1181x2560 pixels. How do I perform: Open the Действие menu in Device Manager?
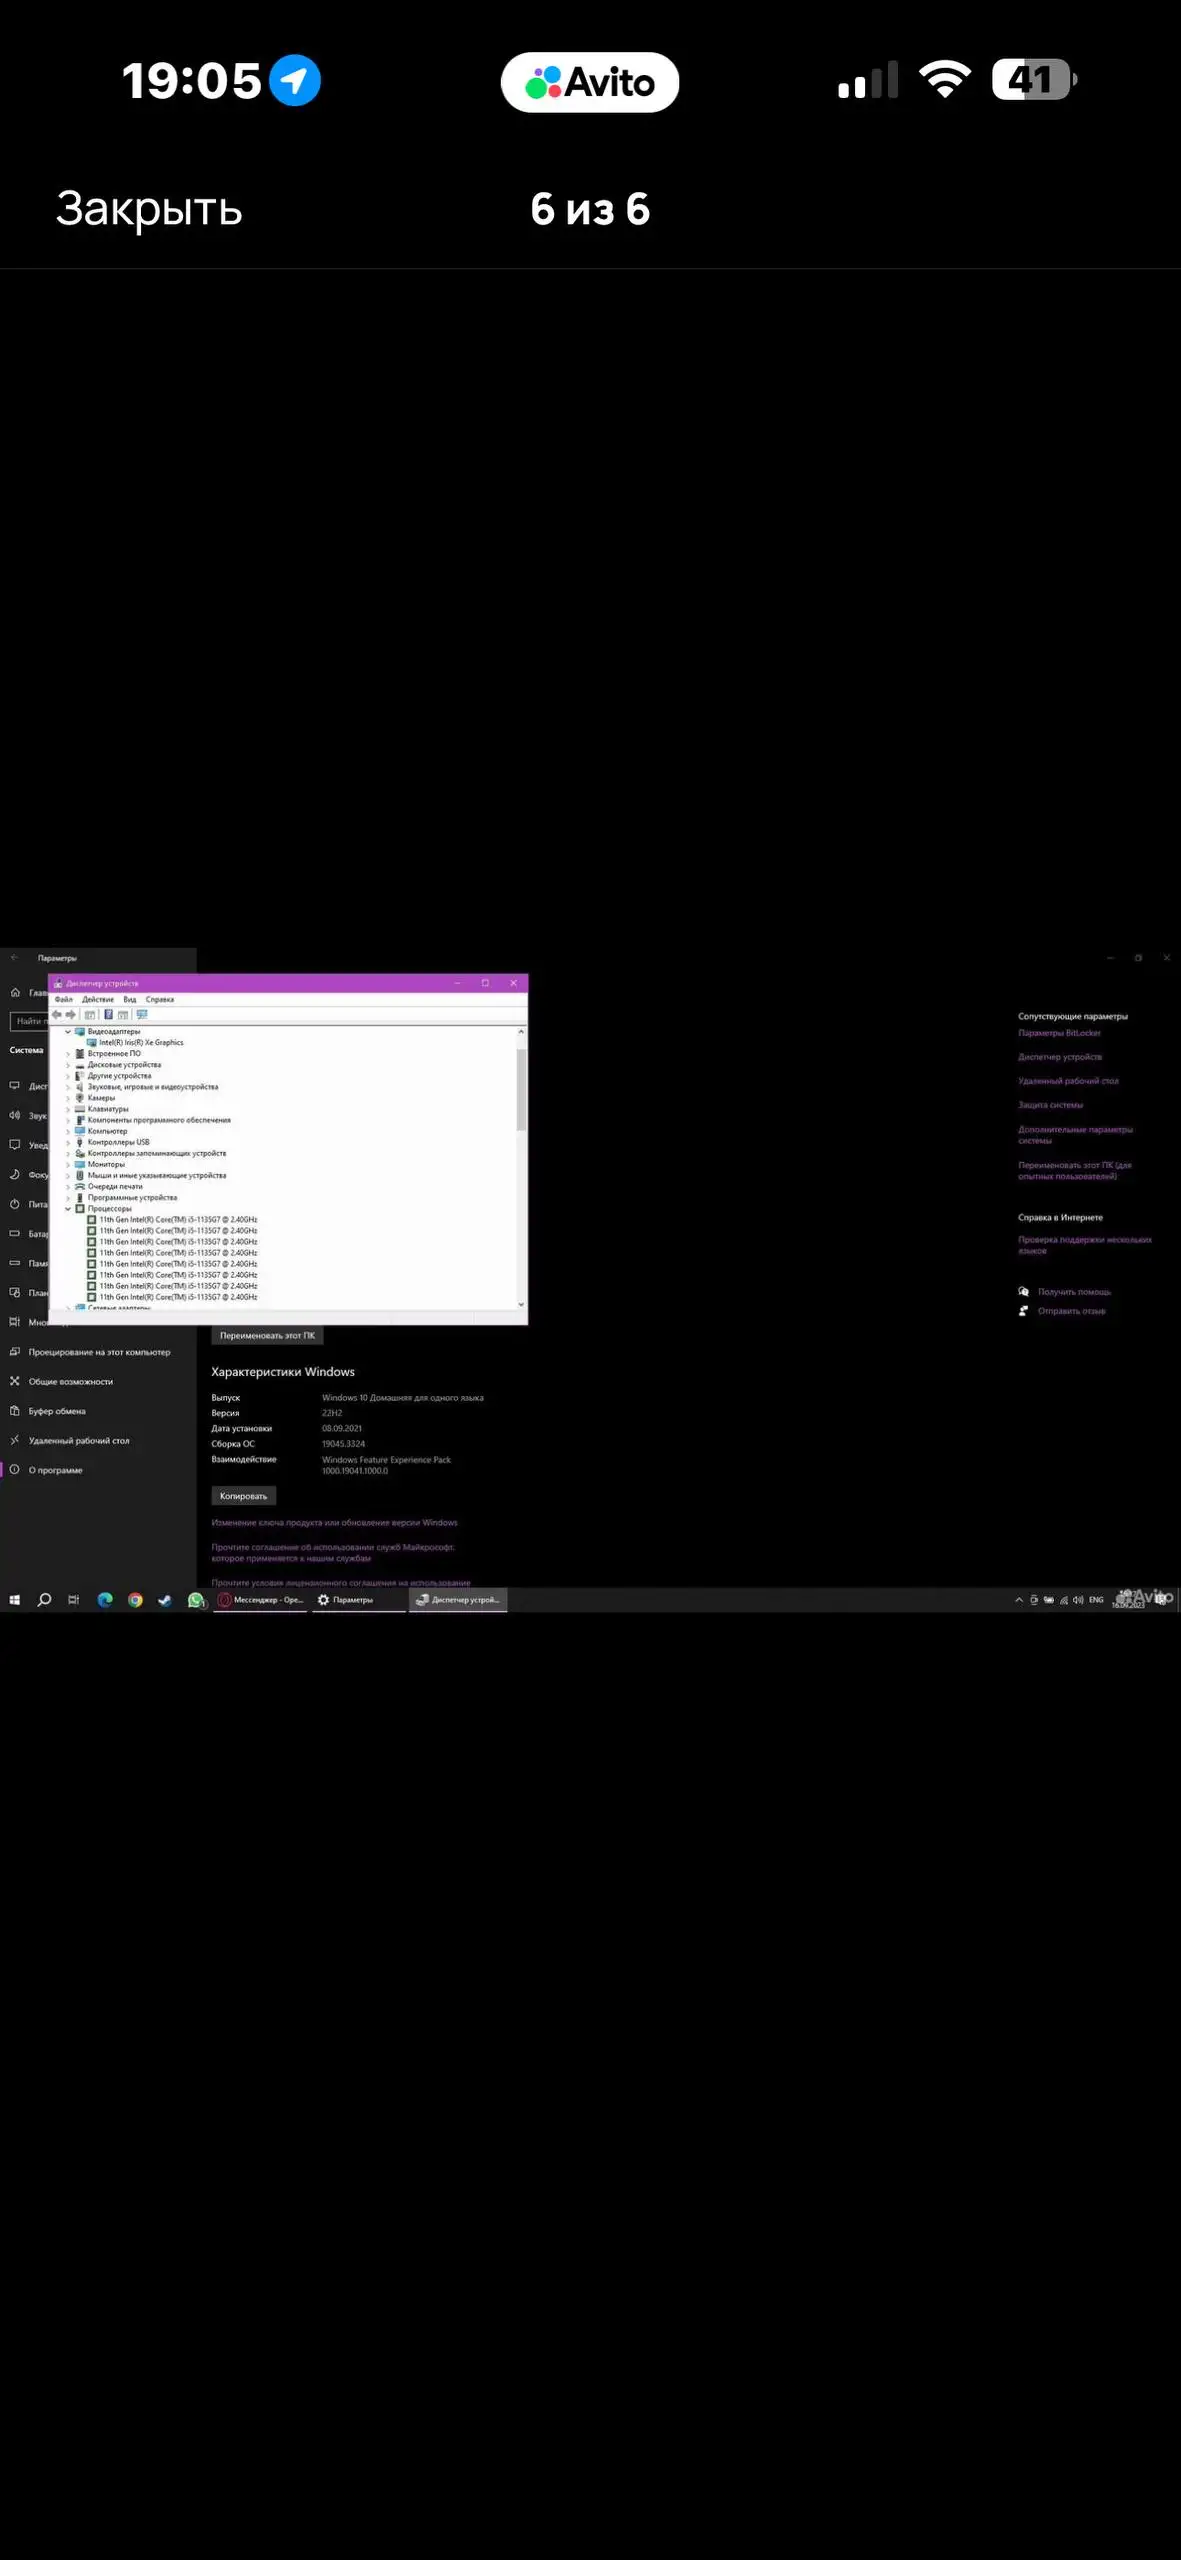(98, 999)
